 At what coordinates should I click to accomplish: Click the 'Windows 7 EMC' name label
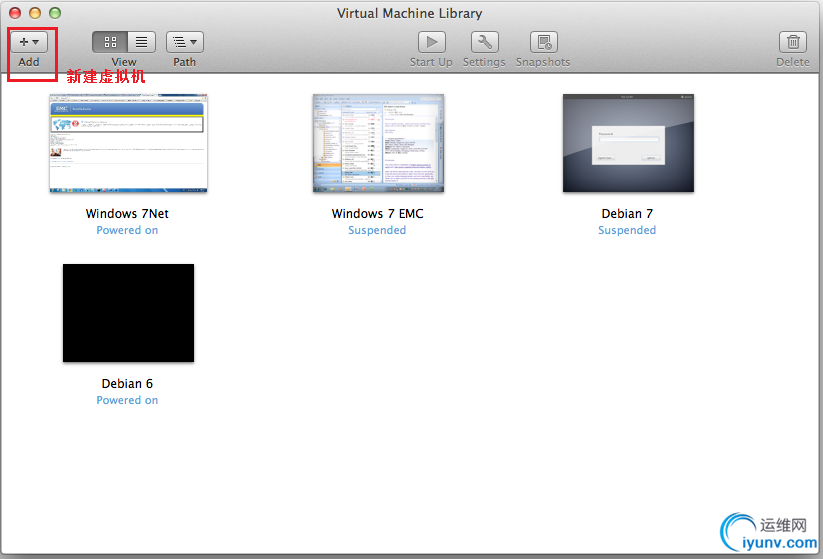point(377,214)
